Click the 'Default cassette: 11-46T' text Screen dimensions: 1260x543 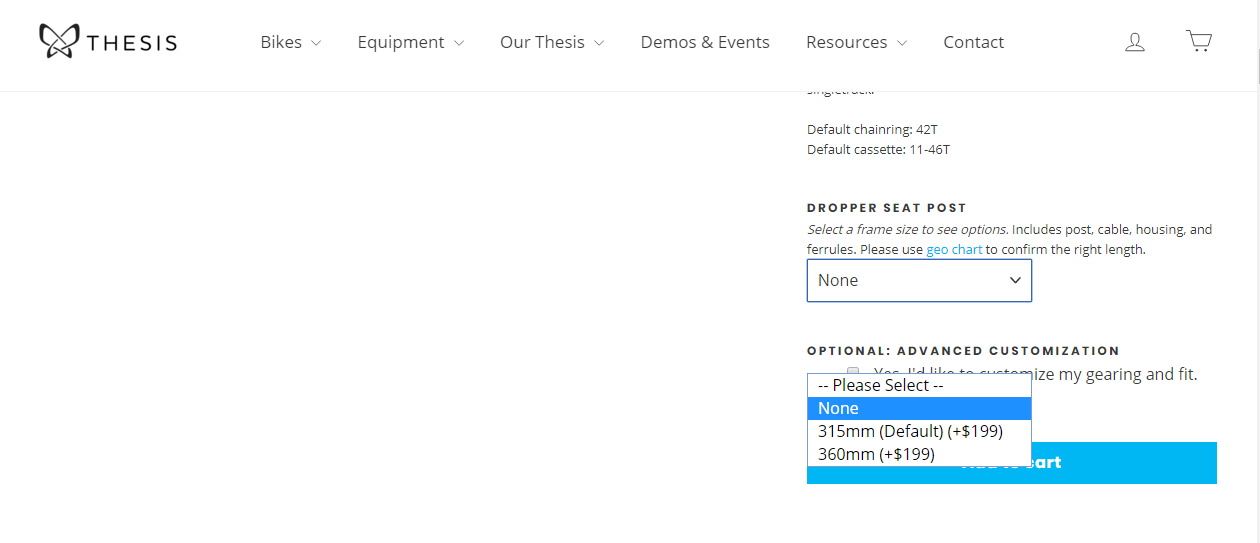pyautogui.click(x=878, y=150)
